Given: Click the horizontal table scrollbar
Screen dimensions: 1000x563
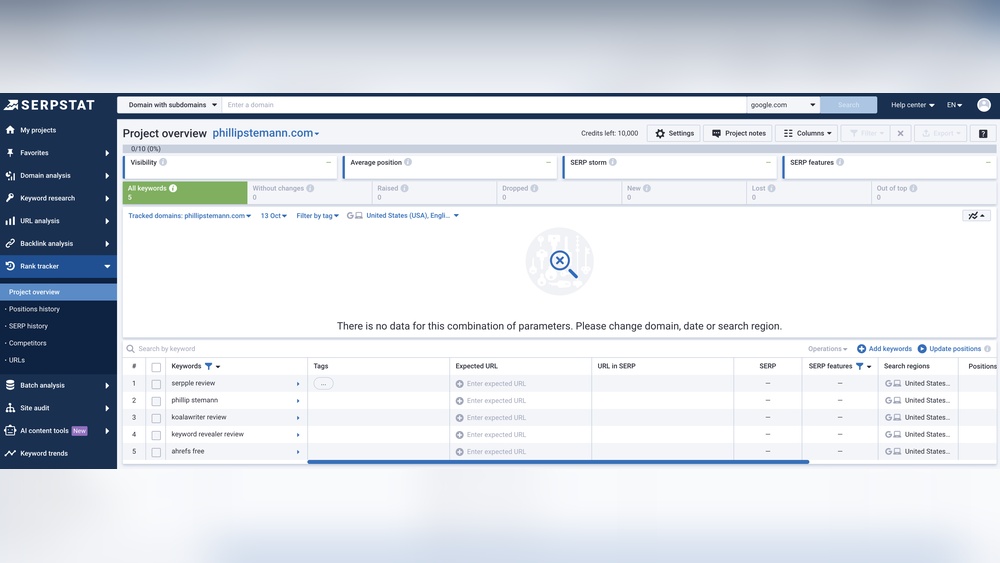Looking at the screenshot, I should [x=558, y=462].
